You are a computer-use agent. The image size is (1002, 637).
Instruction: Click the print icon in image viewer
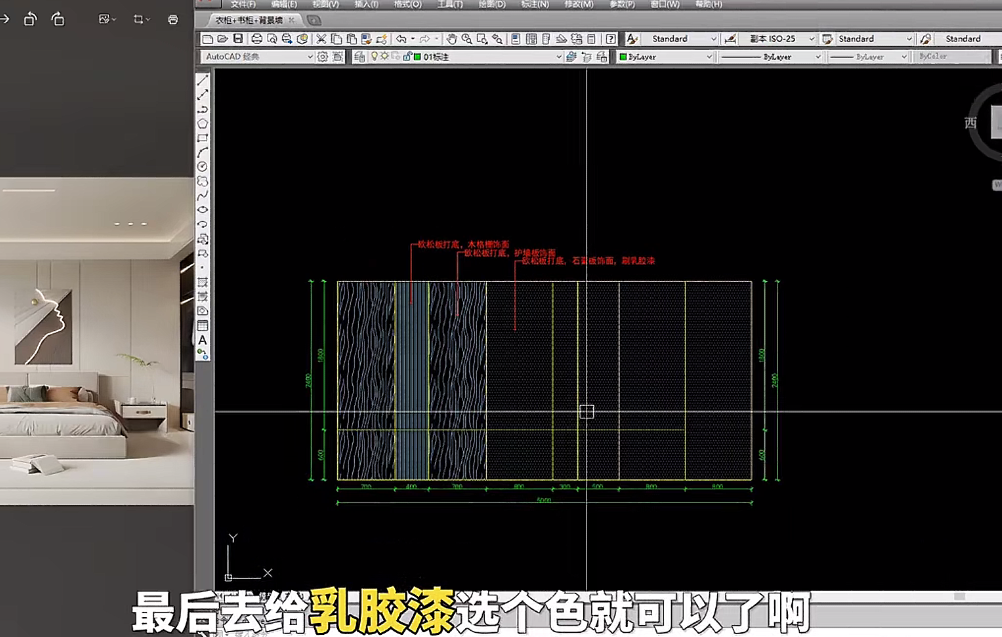pyautogui.click(x=174, y=19)
